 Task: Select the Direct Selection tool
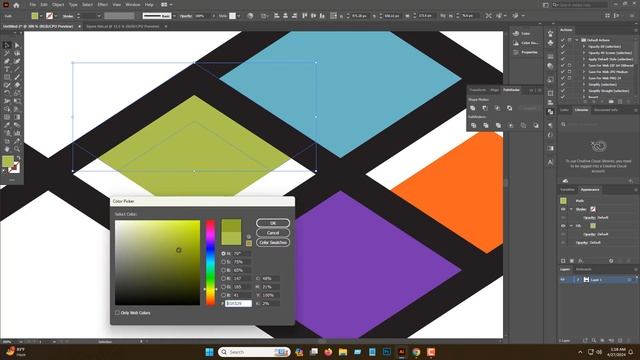17,45
